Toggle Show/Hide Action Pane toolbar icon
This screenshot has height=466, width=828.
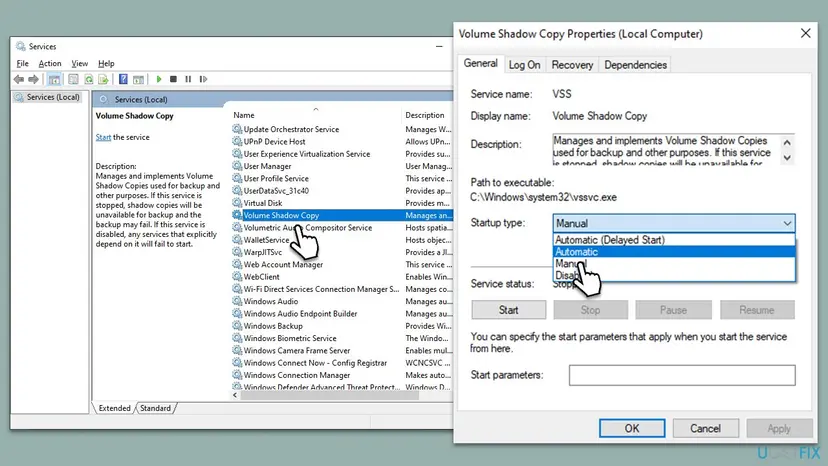pos(138,79)
